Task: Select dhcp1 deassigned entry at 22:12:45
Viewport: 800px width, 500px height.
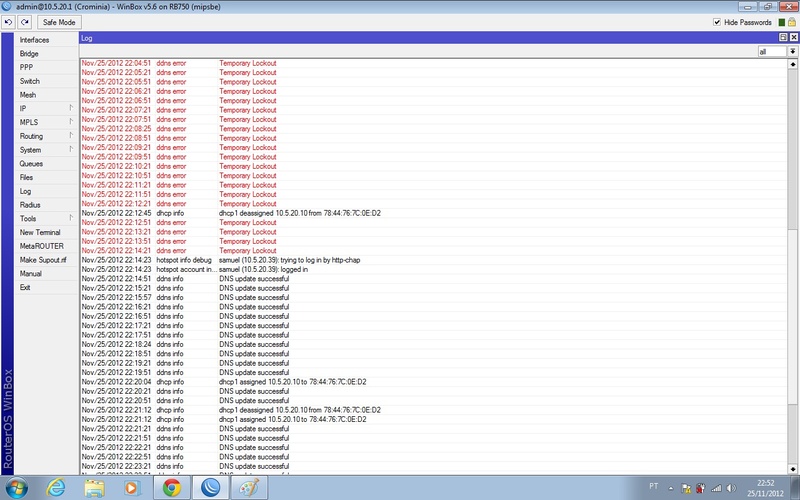Action: point(433,213)
